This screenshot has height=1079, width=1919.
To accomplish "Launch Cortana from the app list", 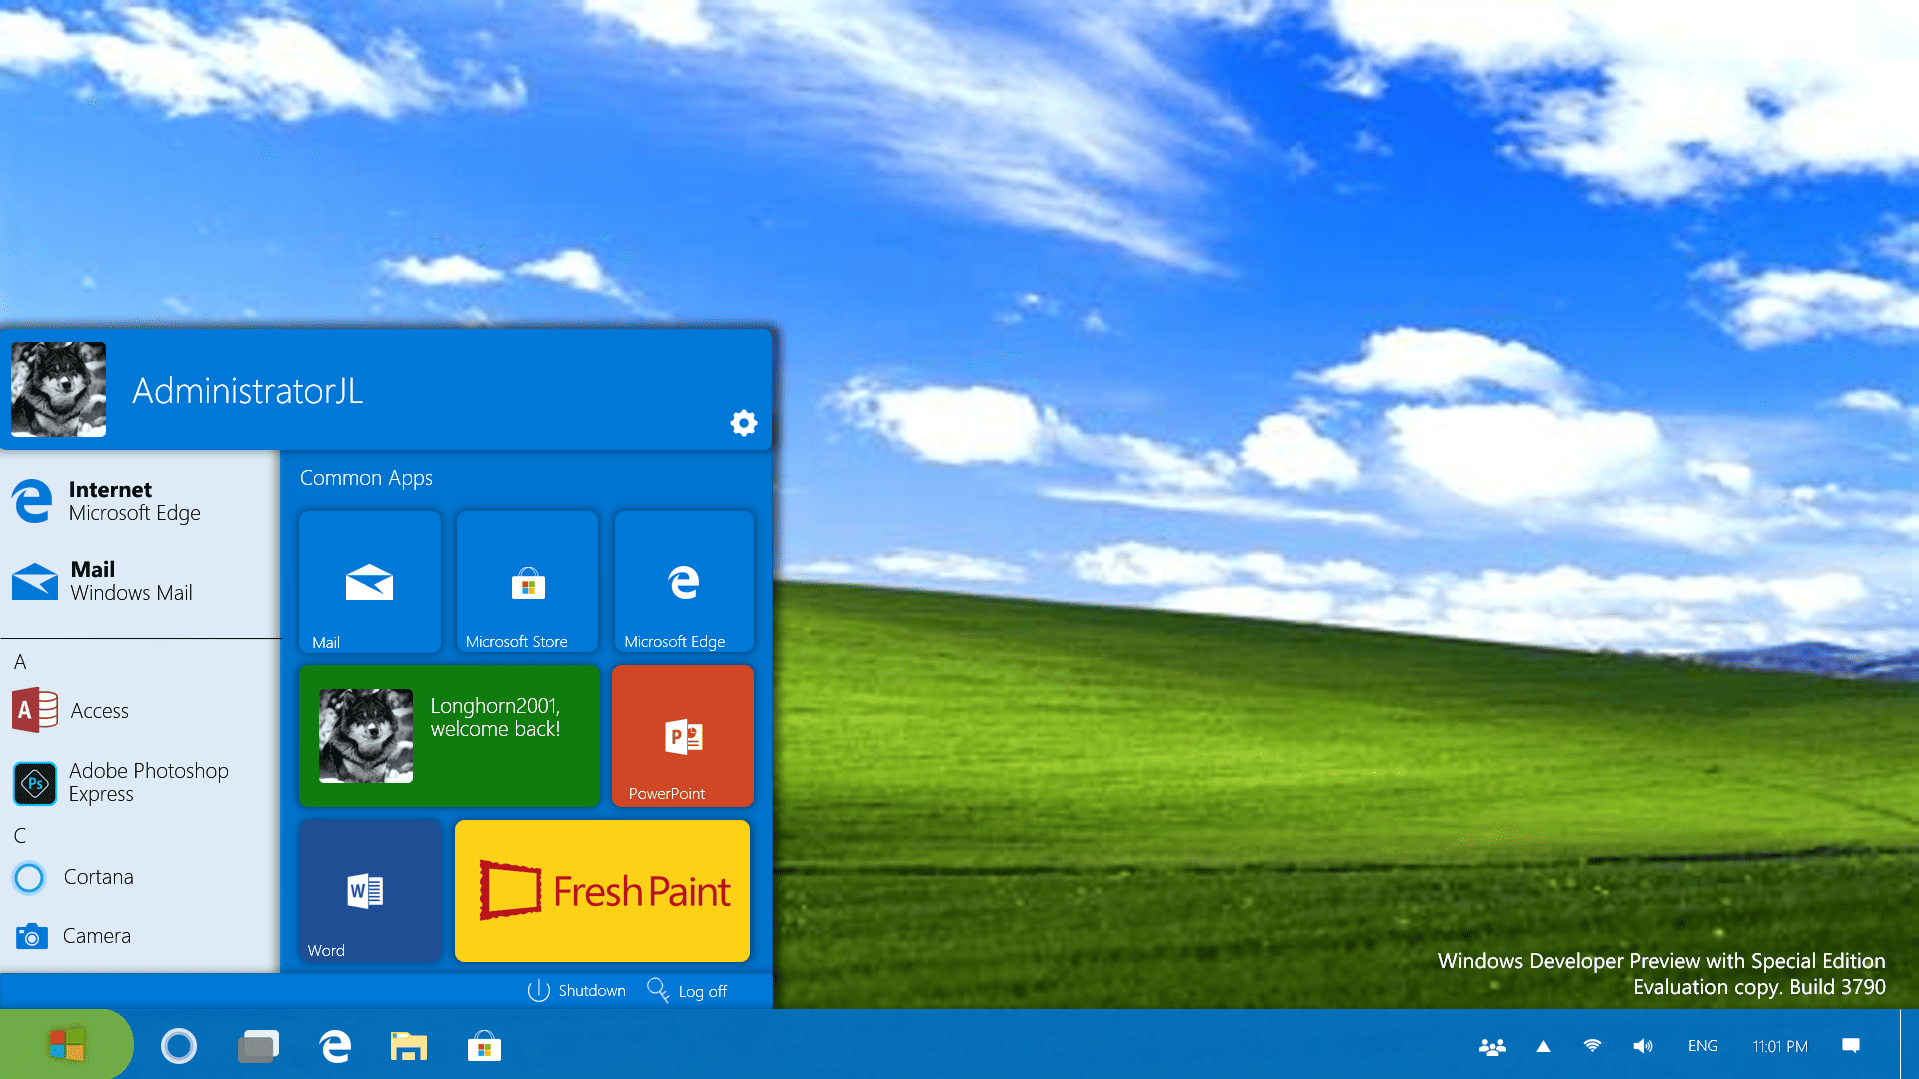I will click(73, 877).
